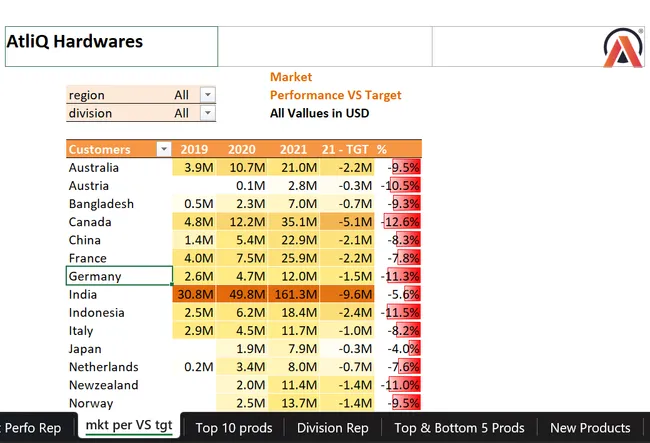This screenshot has height=443, width=650.
Task: Select the mkt per VS tgt sheet tab
Action: (x=129, y=425)
